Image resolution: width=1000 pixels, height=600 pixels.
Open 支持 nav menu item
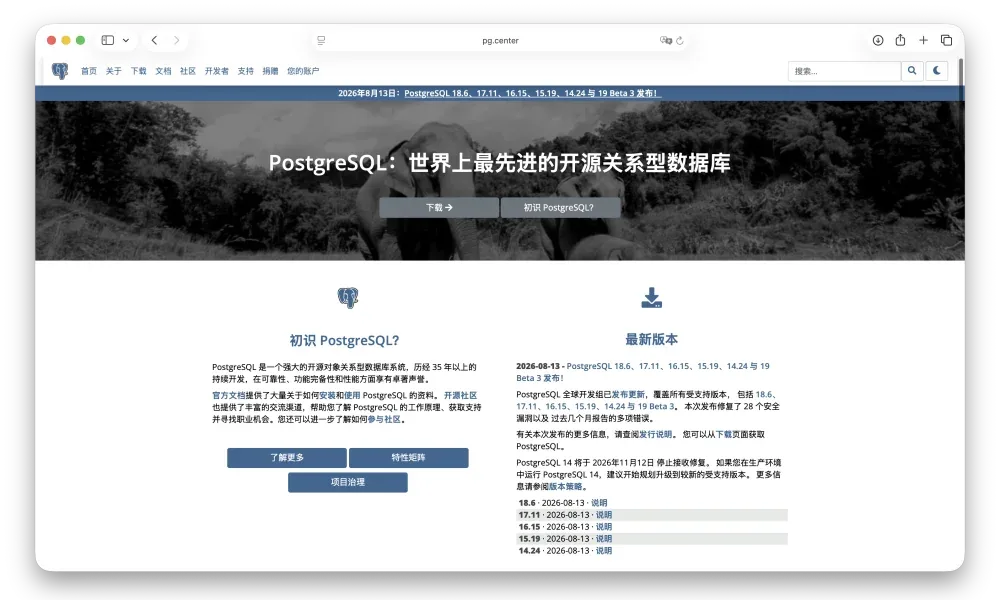[x=246, y=71]
